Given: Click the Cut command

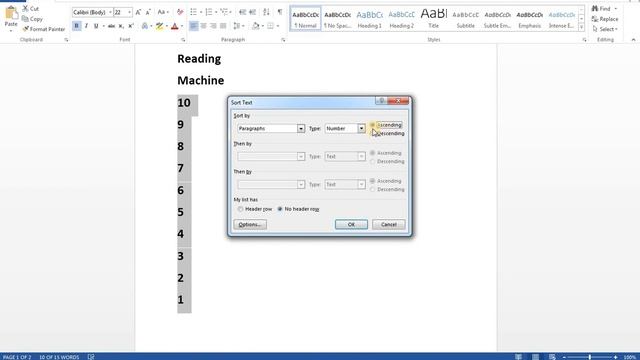Looking at the screenshot, I should (x=31, y=9).
